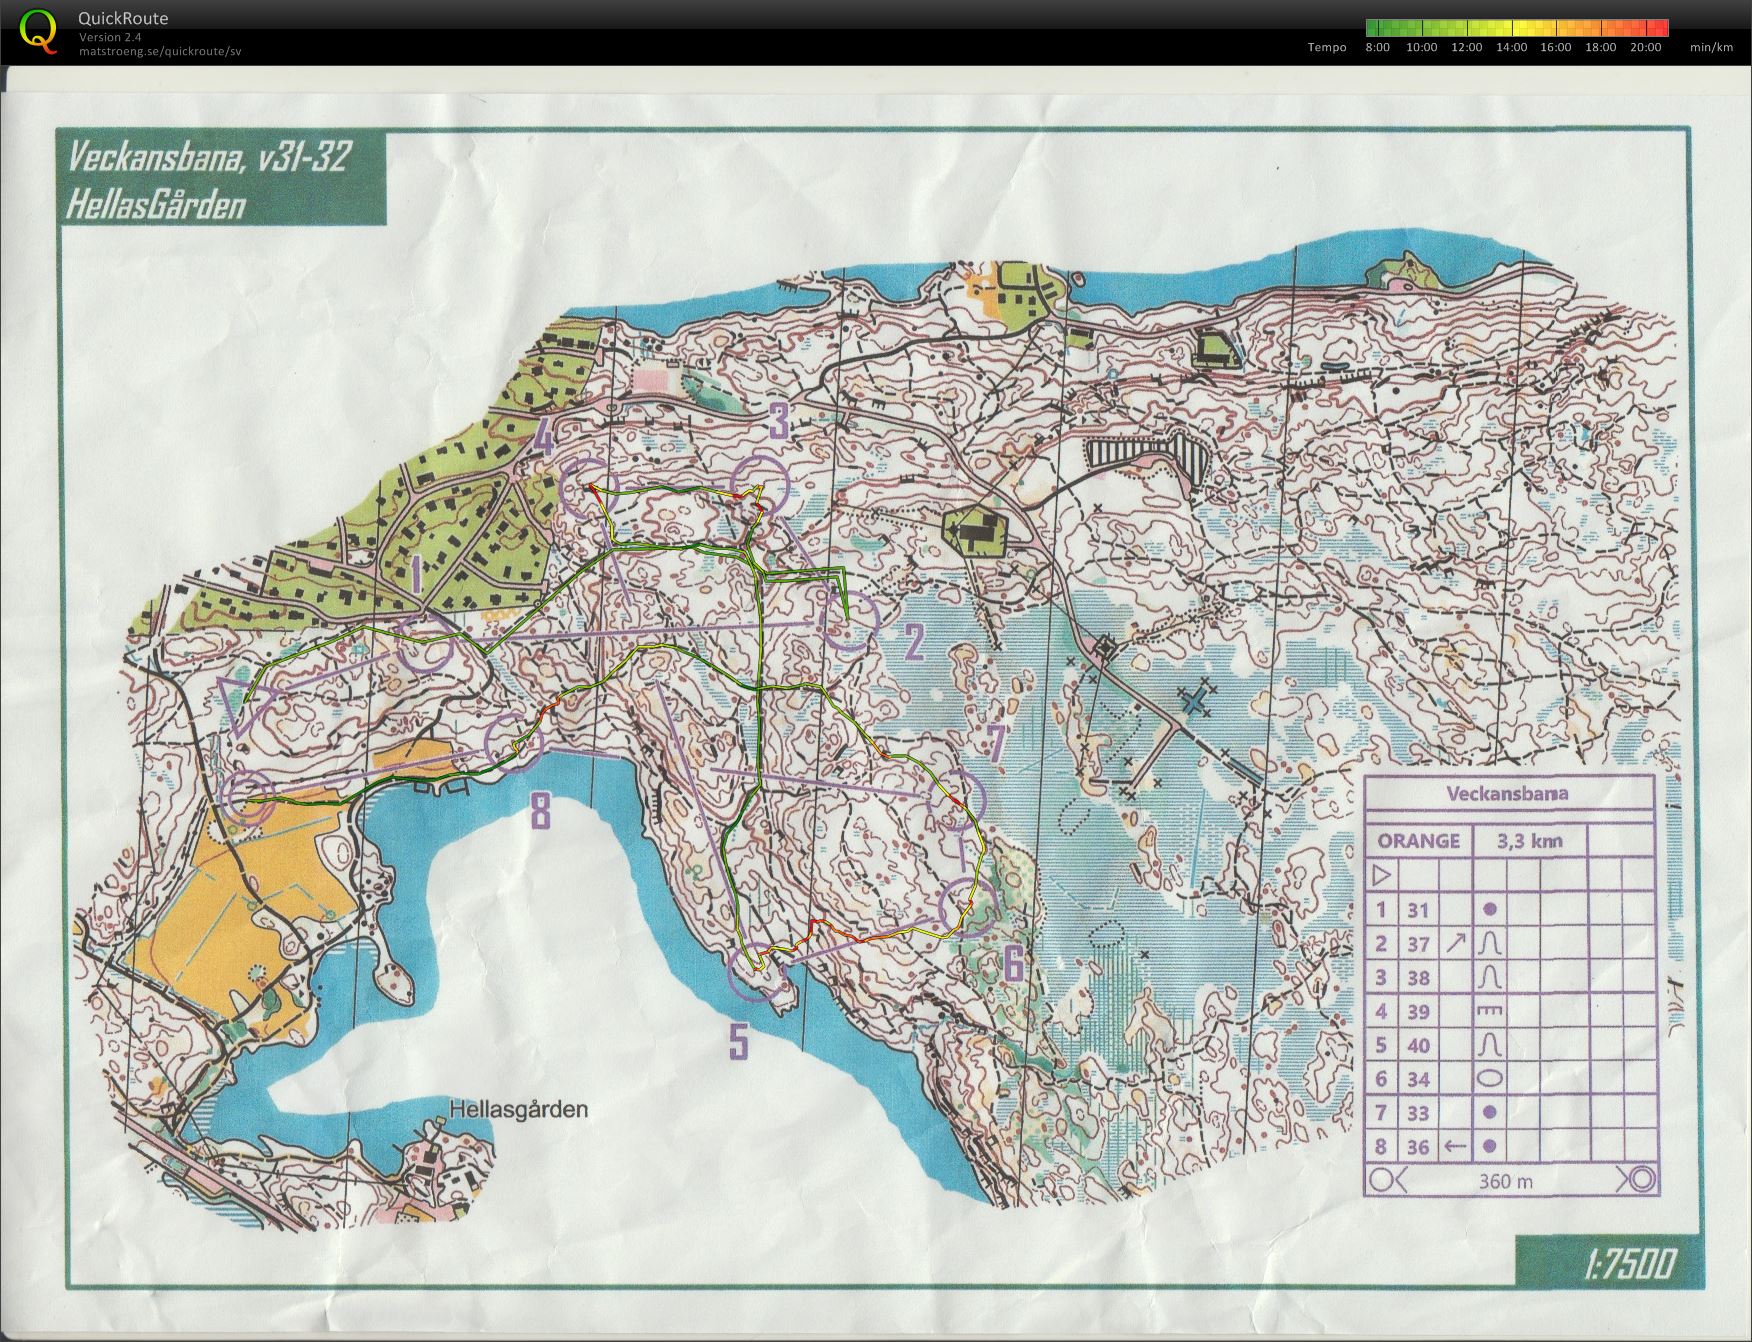Click control circle 2 near the lake
Screen dimensions: 1752x1342
click(849, 622)
